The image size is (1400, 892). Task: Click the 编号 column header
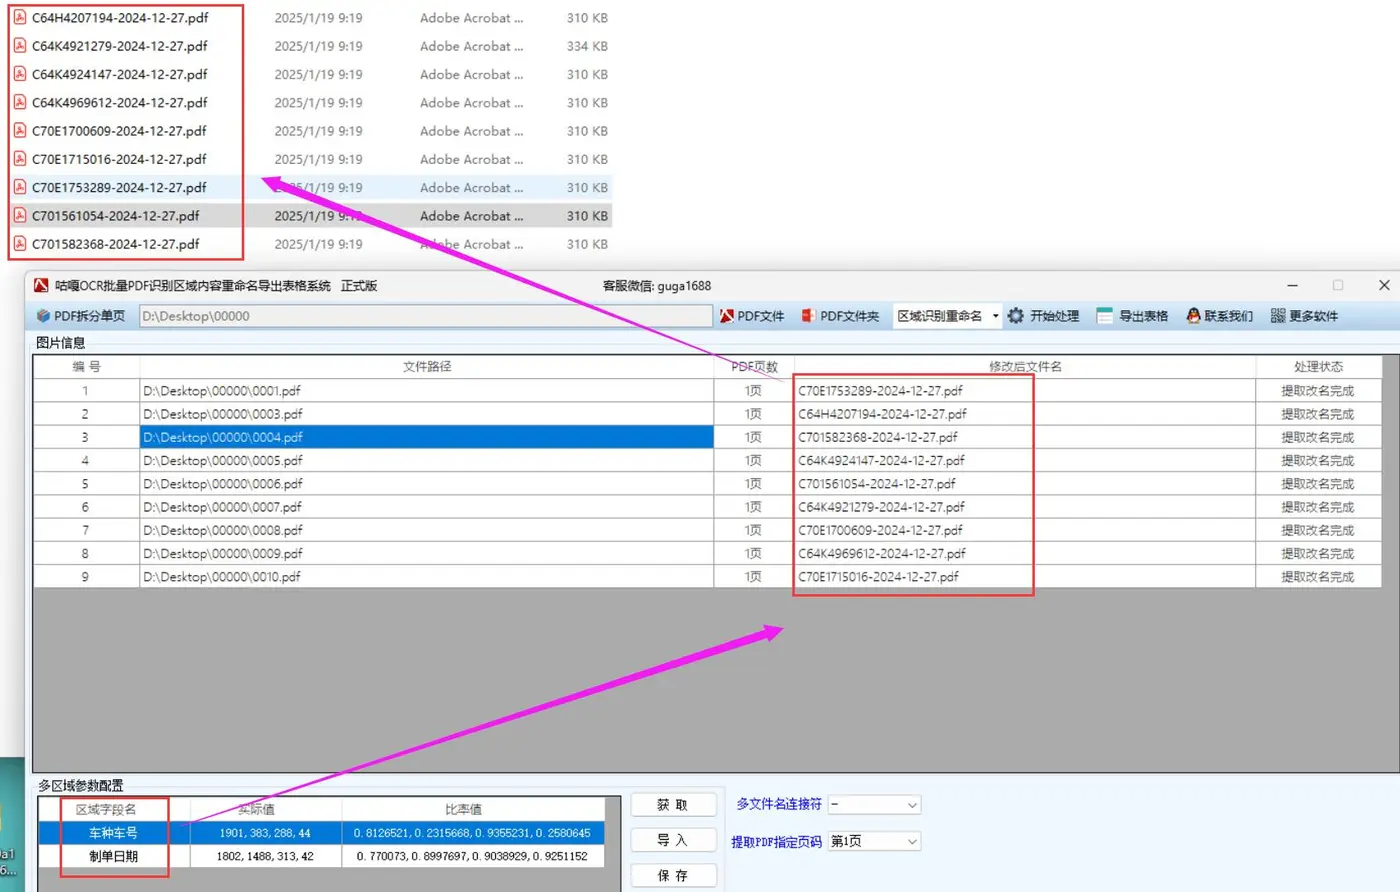click(x=86, y=367)
